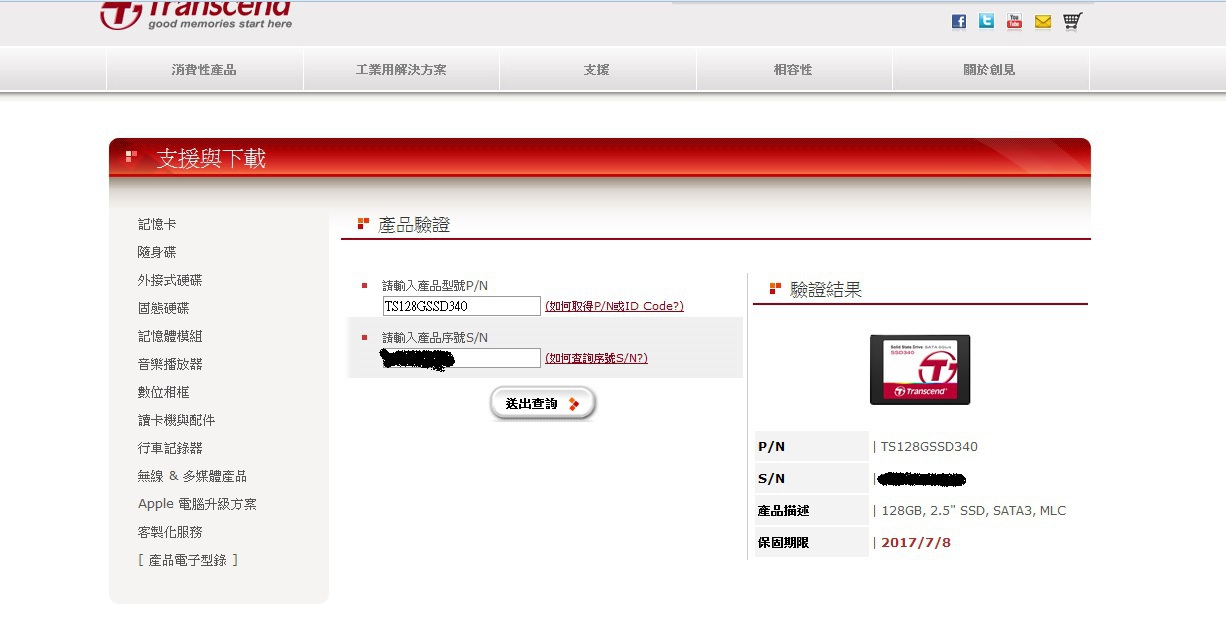Select 數位相框 in the sidebar
Screen dimensions: 1226x621
pyautogui.click(x=164, y=392)
